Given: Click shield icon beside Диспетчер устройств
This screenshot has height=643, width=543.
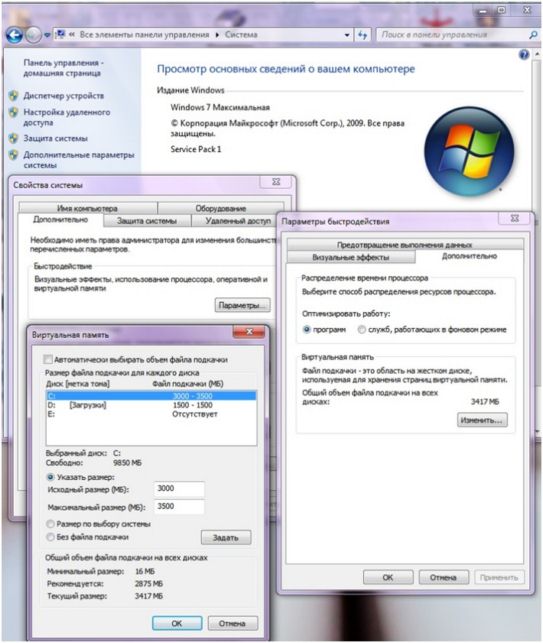Looking at the screenshot, I should point(14,96).
